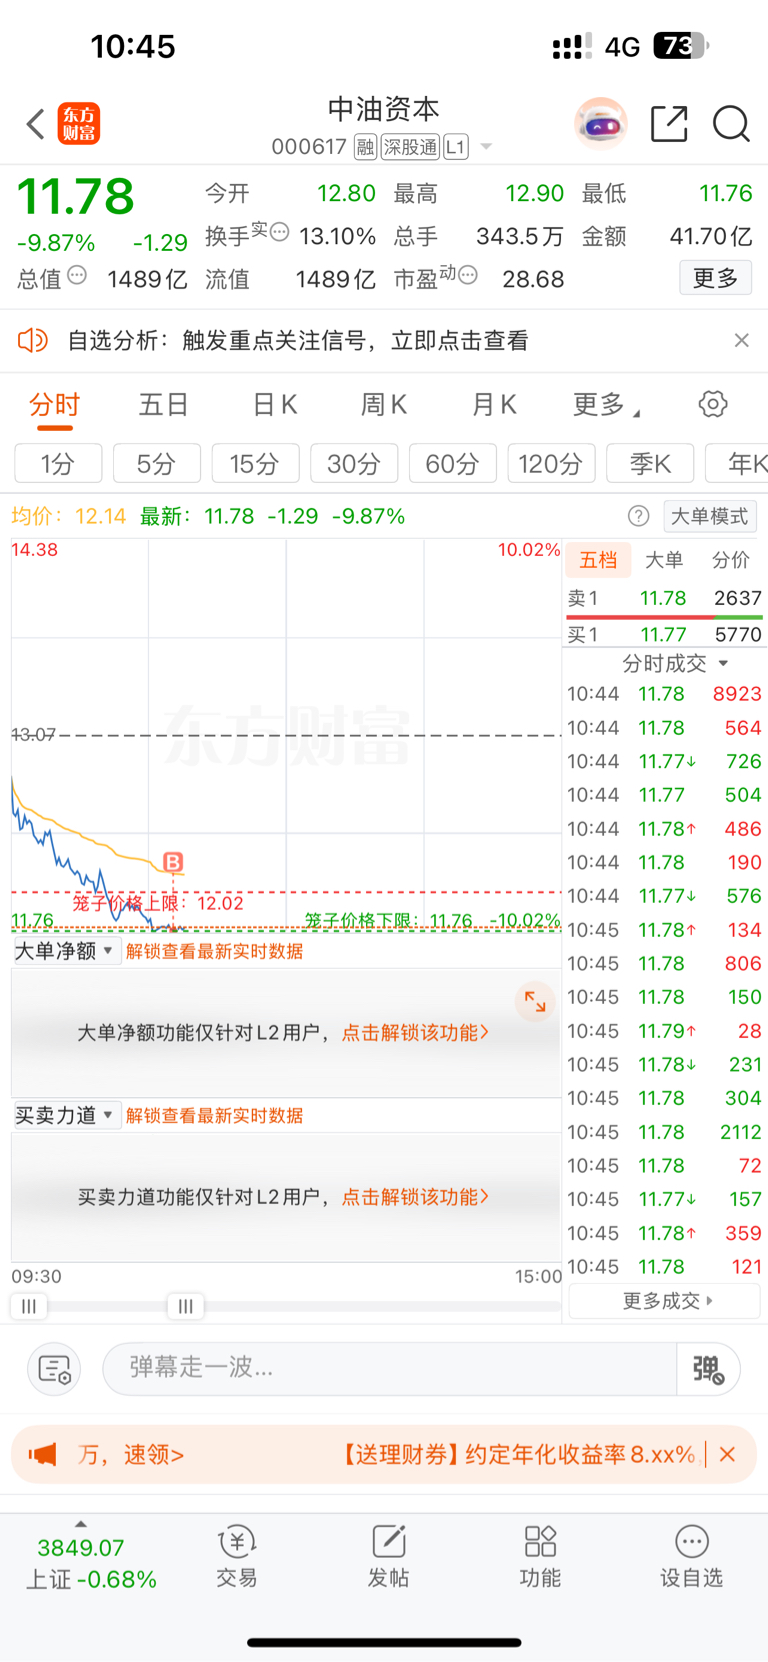Tap 解锁查看最新实时数据 beside 买卖力道

point(214,1115)
